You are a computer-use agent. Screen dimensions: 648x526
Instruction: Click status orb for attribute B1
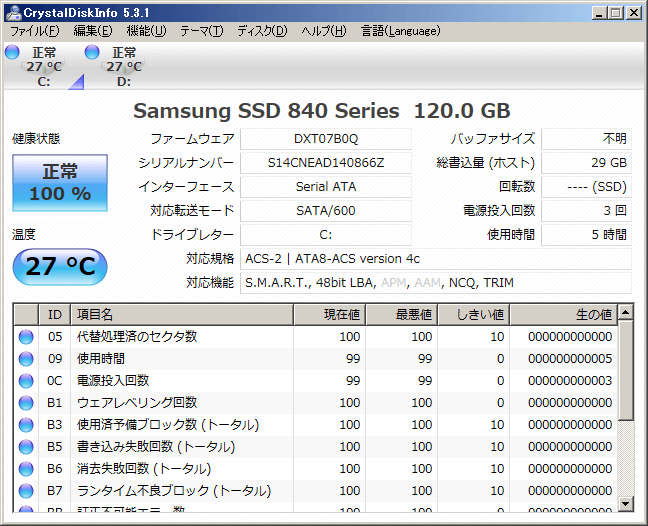point(26,403)
